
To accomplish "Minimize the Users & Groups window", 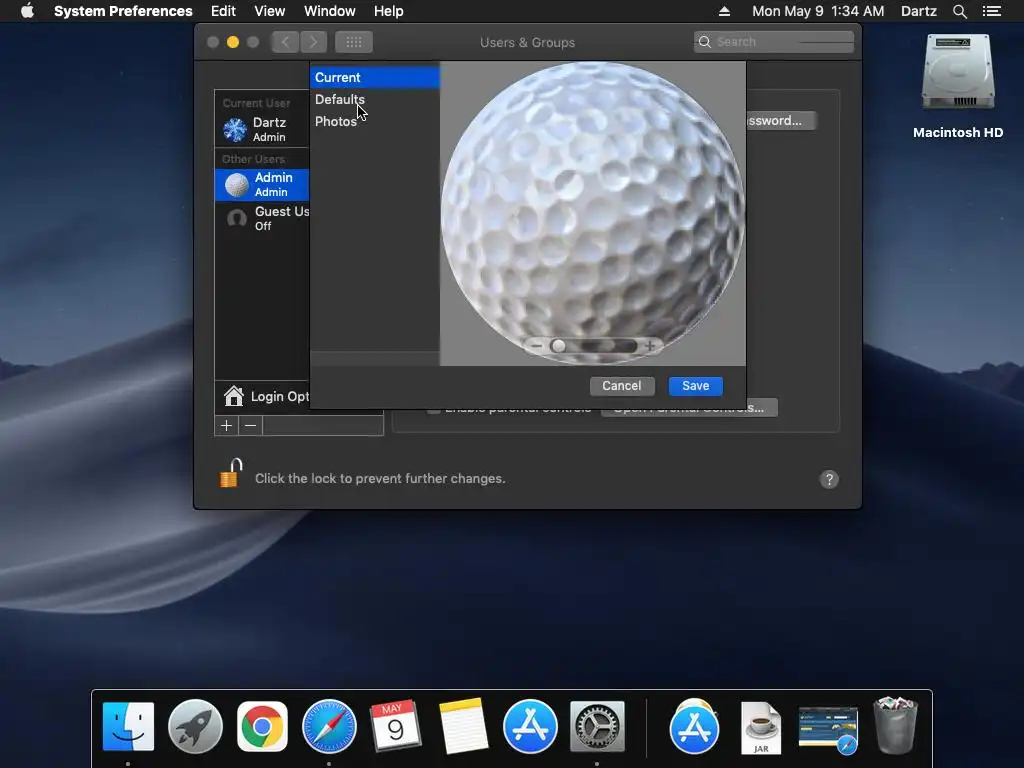I will 232,42.
